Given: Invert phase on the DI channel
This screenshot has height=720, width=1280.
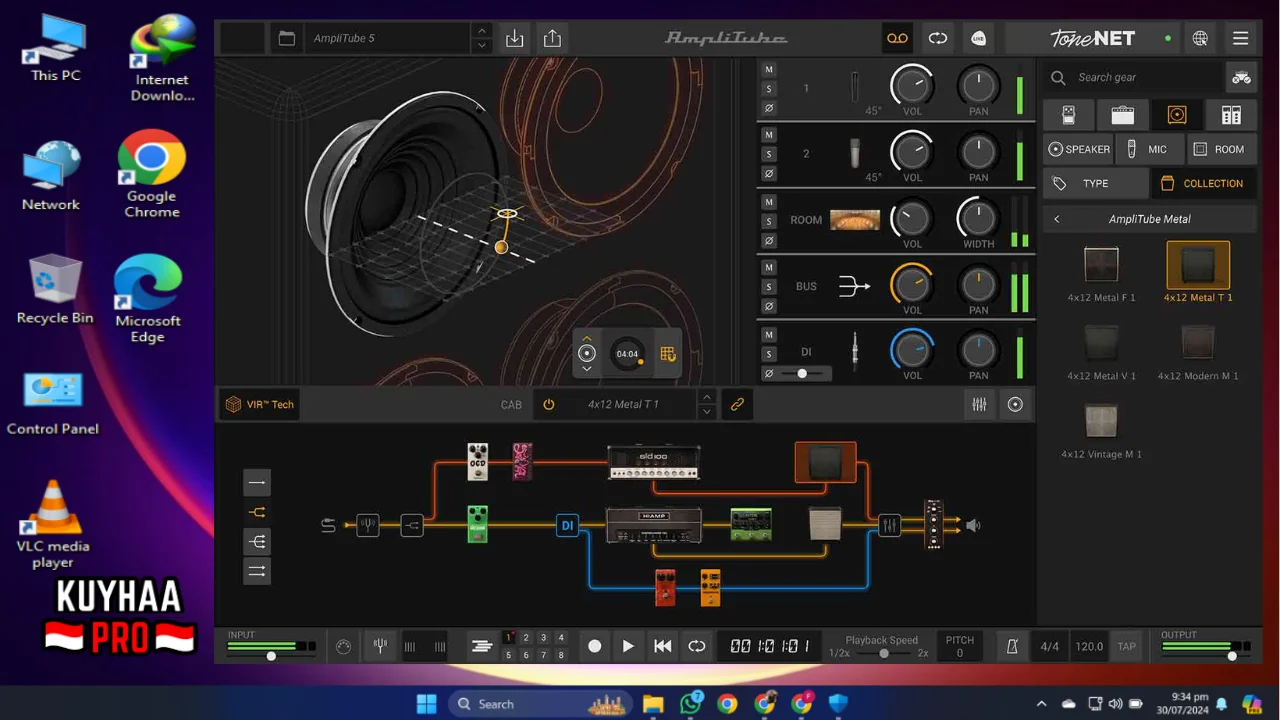Looking at the screenshot, I should coord(769,373).
